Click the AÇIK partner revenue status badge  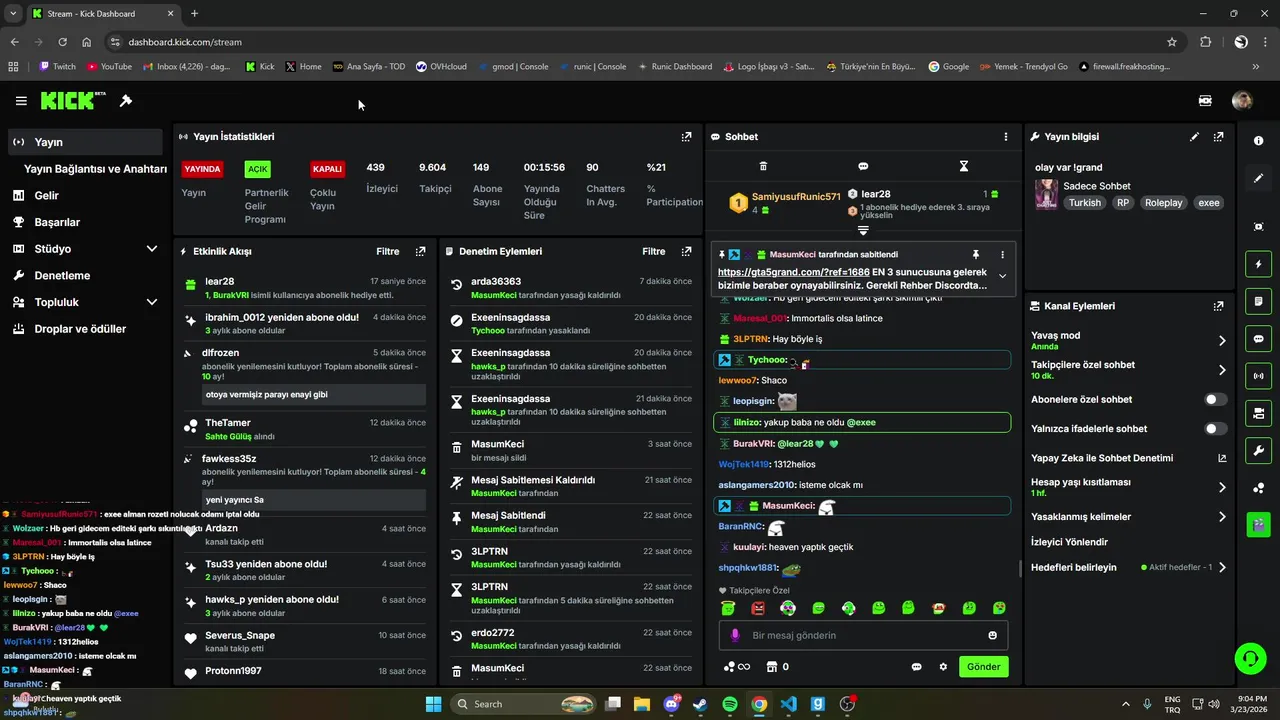[x=258, y=169]
